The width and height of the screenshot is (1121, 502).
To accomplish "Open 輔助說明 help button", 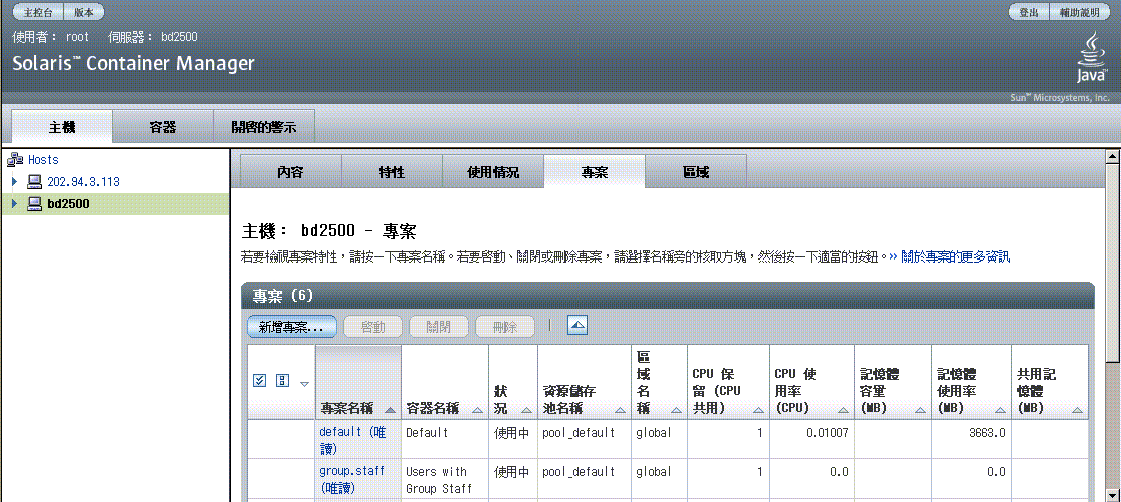I will click(1080, 12).
